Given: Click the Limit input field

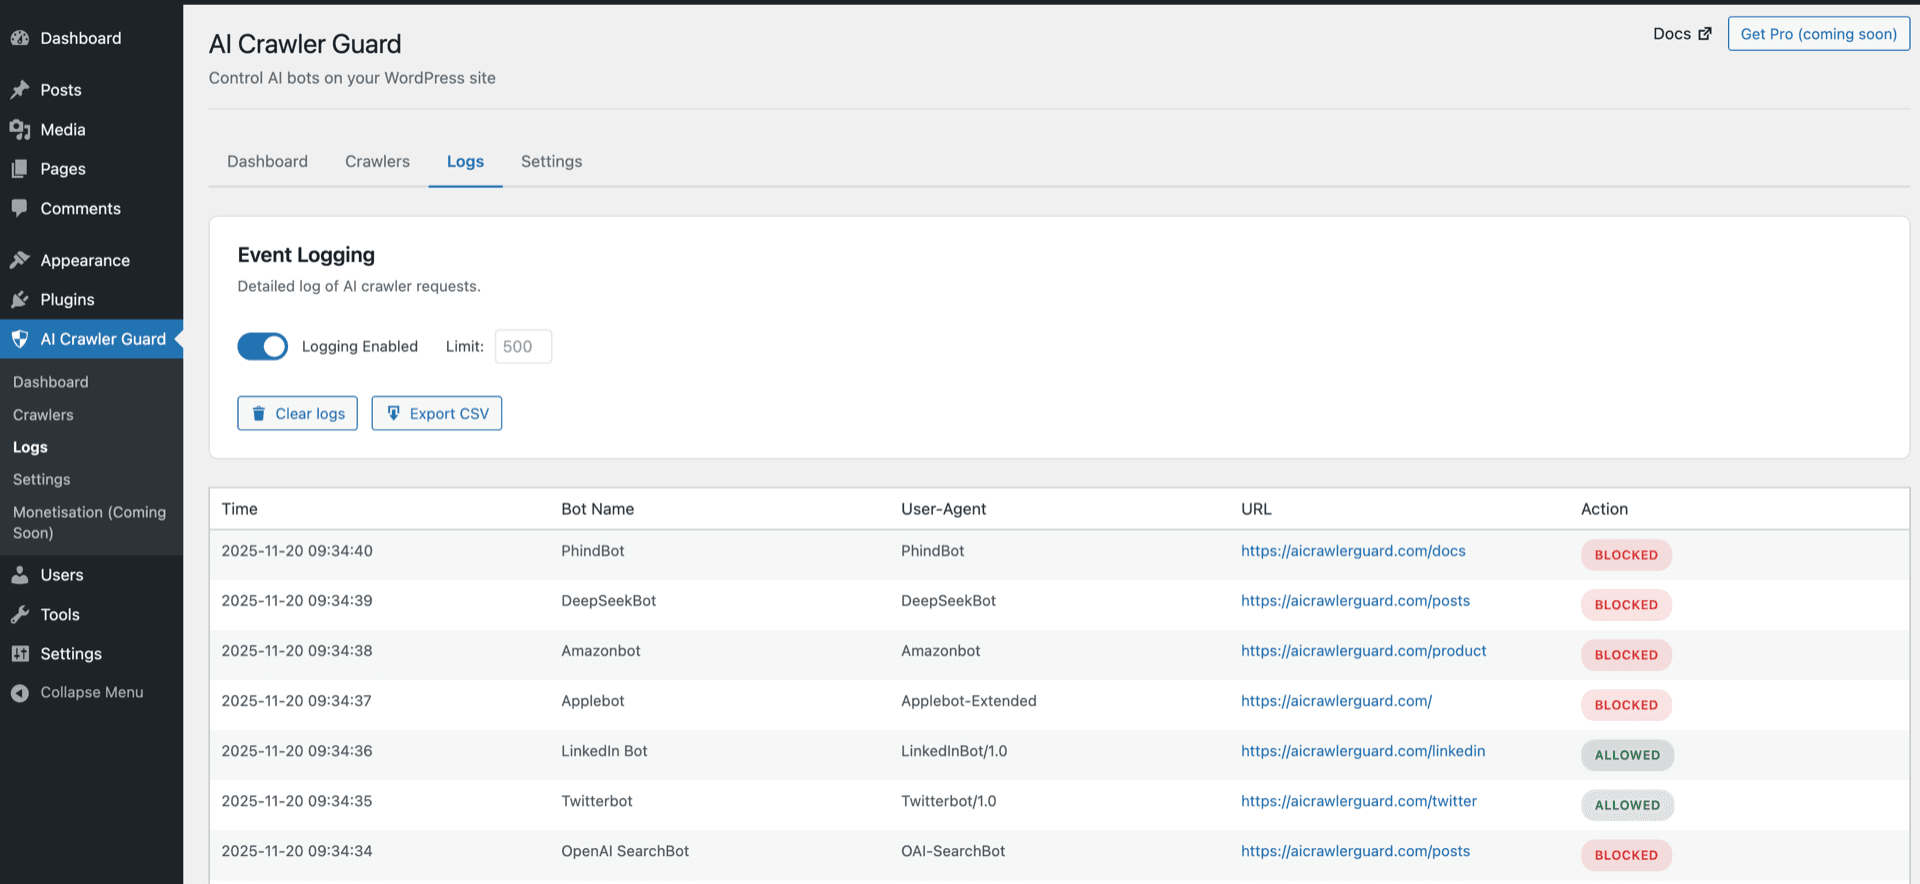Looking at the screenshot, I should tap(523, 346).
